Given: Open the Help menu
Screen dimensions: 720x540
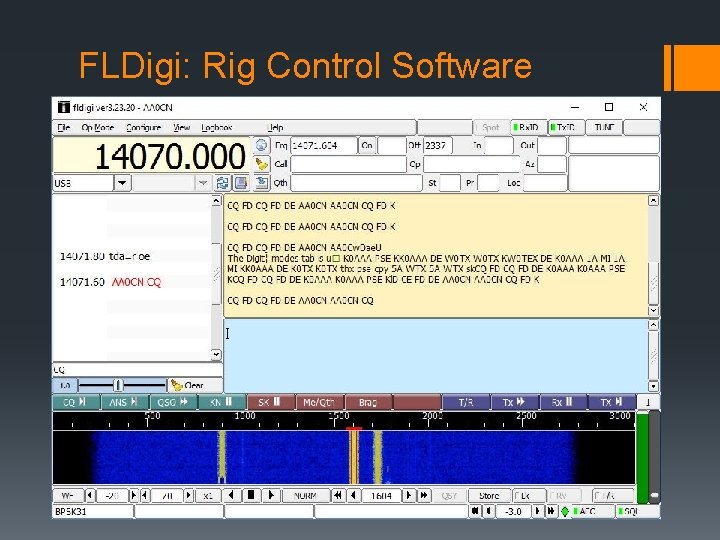Looking at the screenshot, I should pyautogui.click(x=275, y=127).
